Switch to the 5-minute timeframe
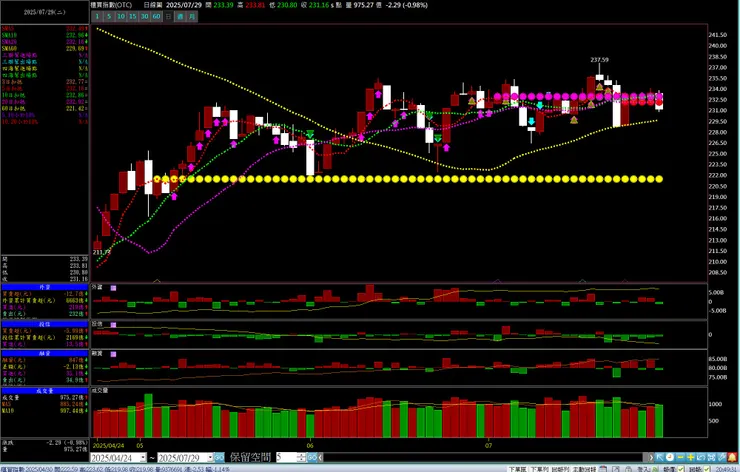Viewport: 740px width, 472px height. (109, 17)
